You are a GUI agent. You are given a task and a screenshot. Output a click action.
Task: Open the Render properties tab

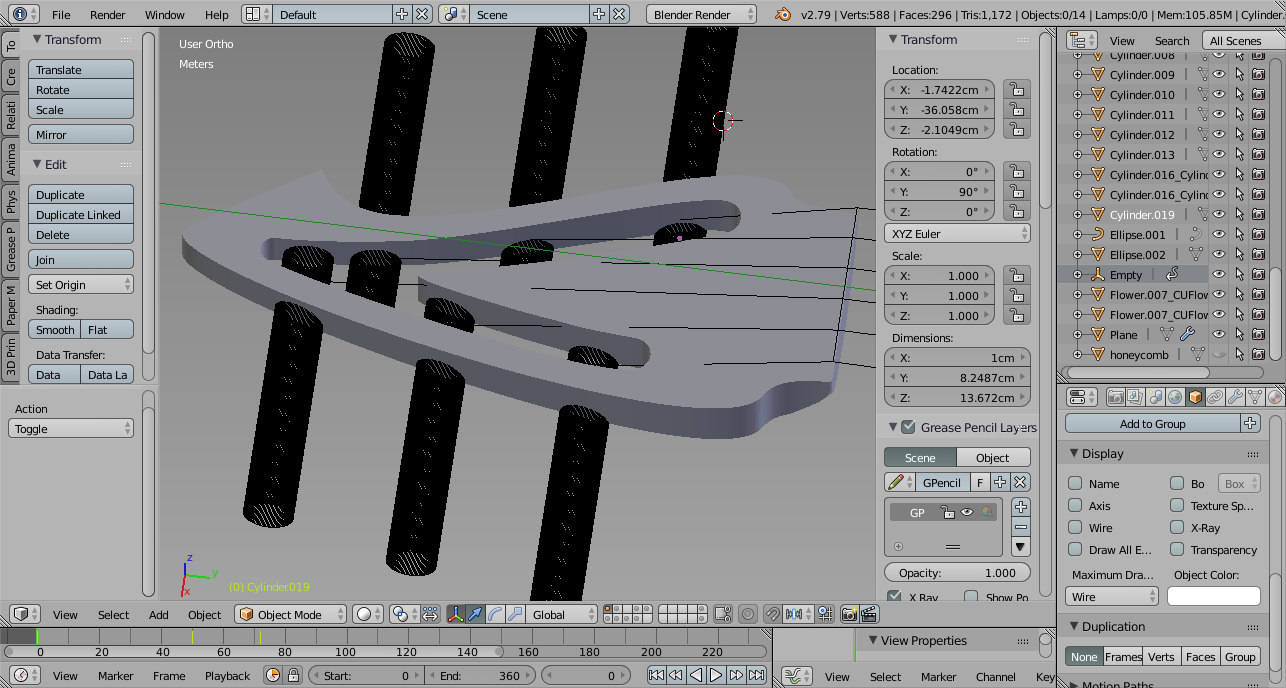(x=1115, y=397)
